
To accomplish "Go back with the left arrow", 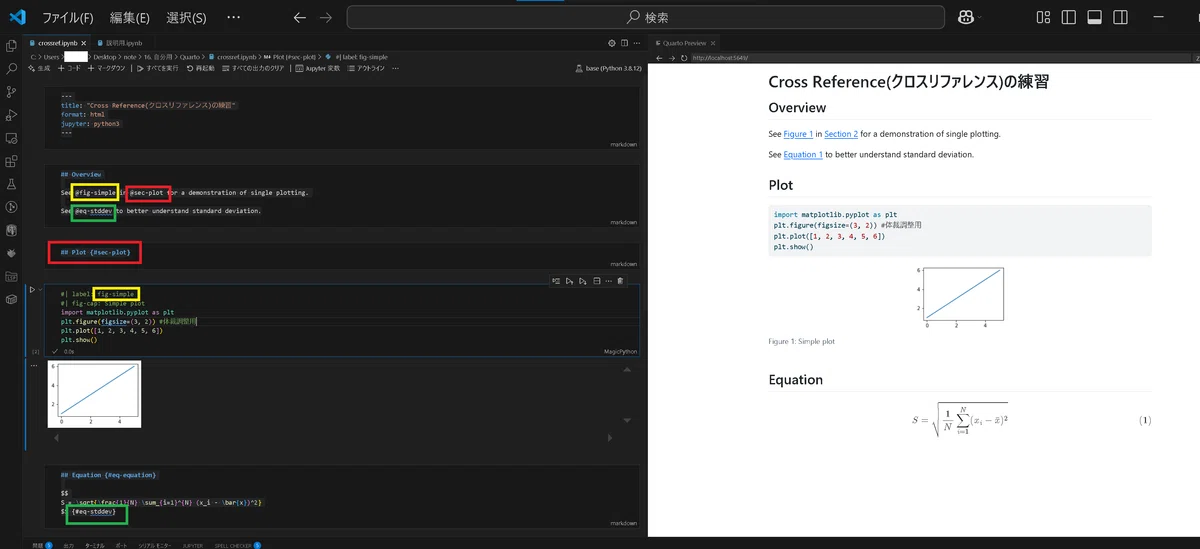I will (300, 17).
